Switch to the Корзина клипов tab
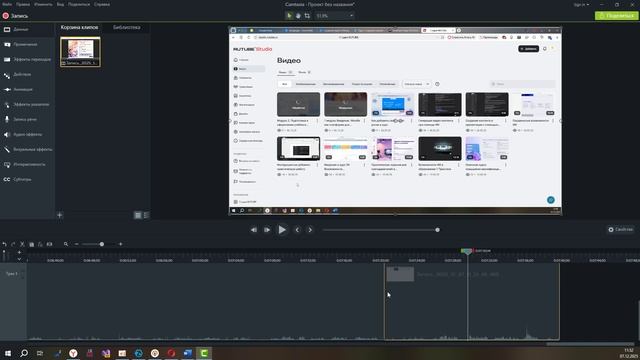 [80, 27]
